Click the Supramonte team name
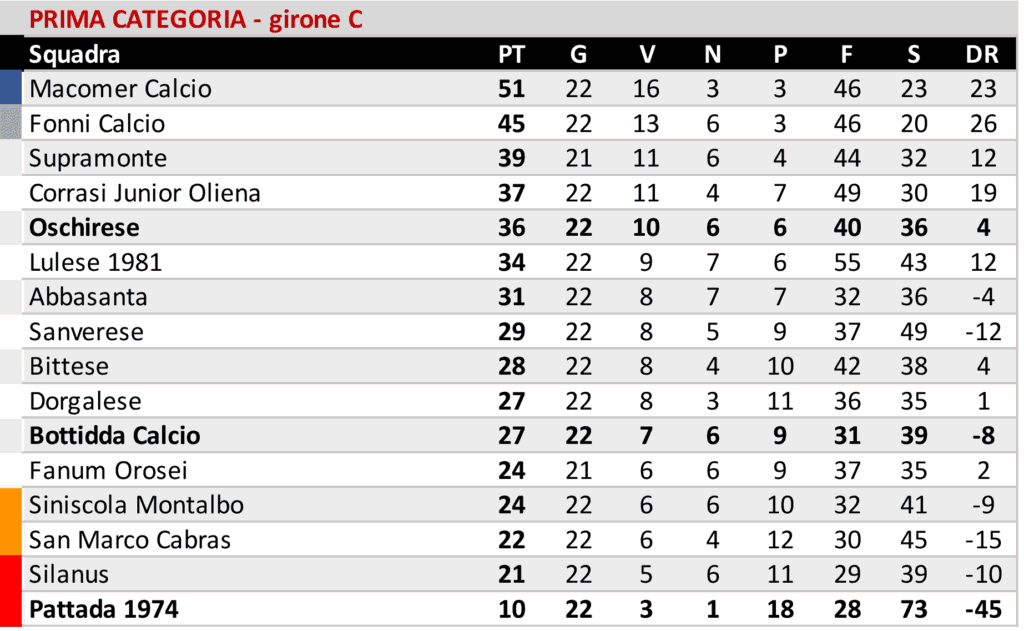This screenshot has width=1024, height=631. tap(98, 158)
